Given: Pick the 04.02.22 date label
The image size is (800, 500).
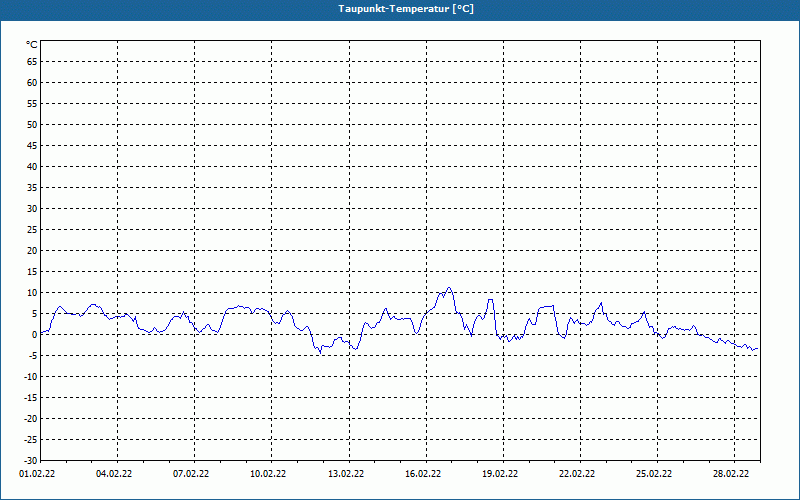Looking at the screenshot, I should pos(114,474).
